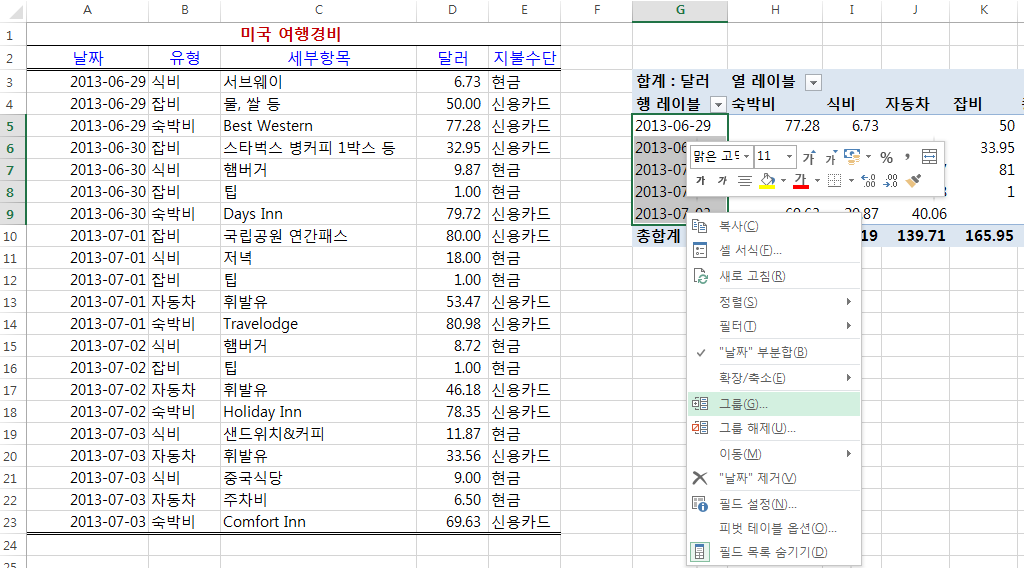Click pivot 총합계 row label
Screen dimensions: 1024x568
[658, 236]
